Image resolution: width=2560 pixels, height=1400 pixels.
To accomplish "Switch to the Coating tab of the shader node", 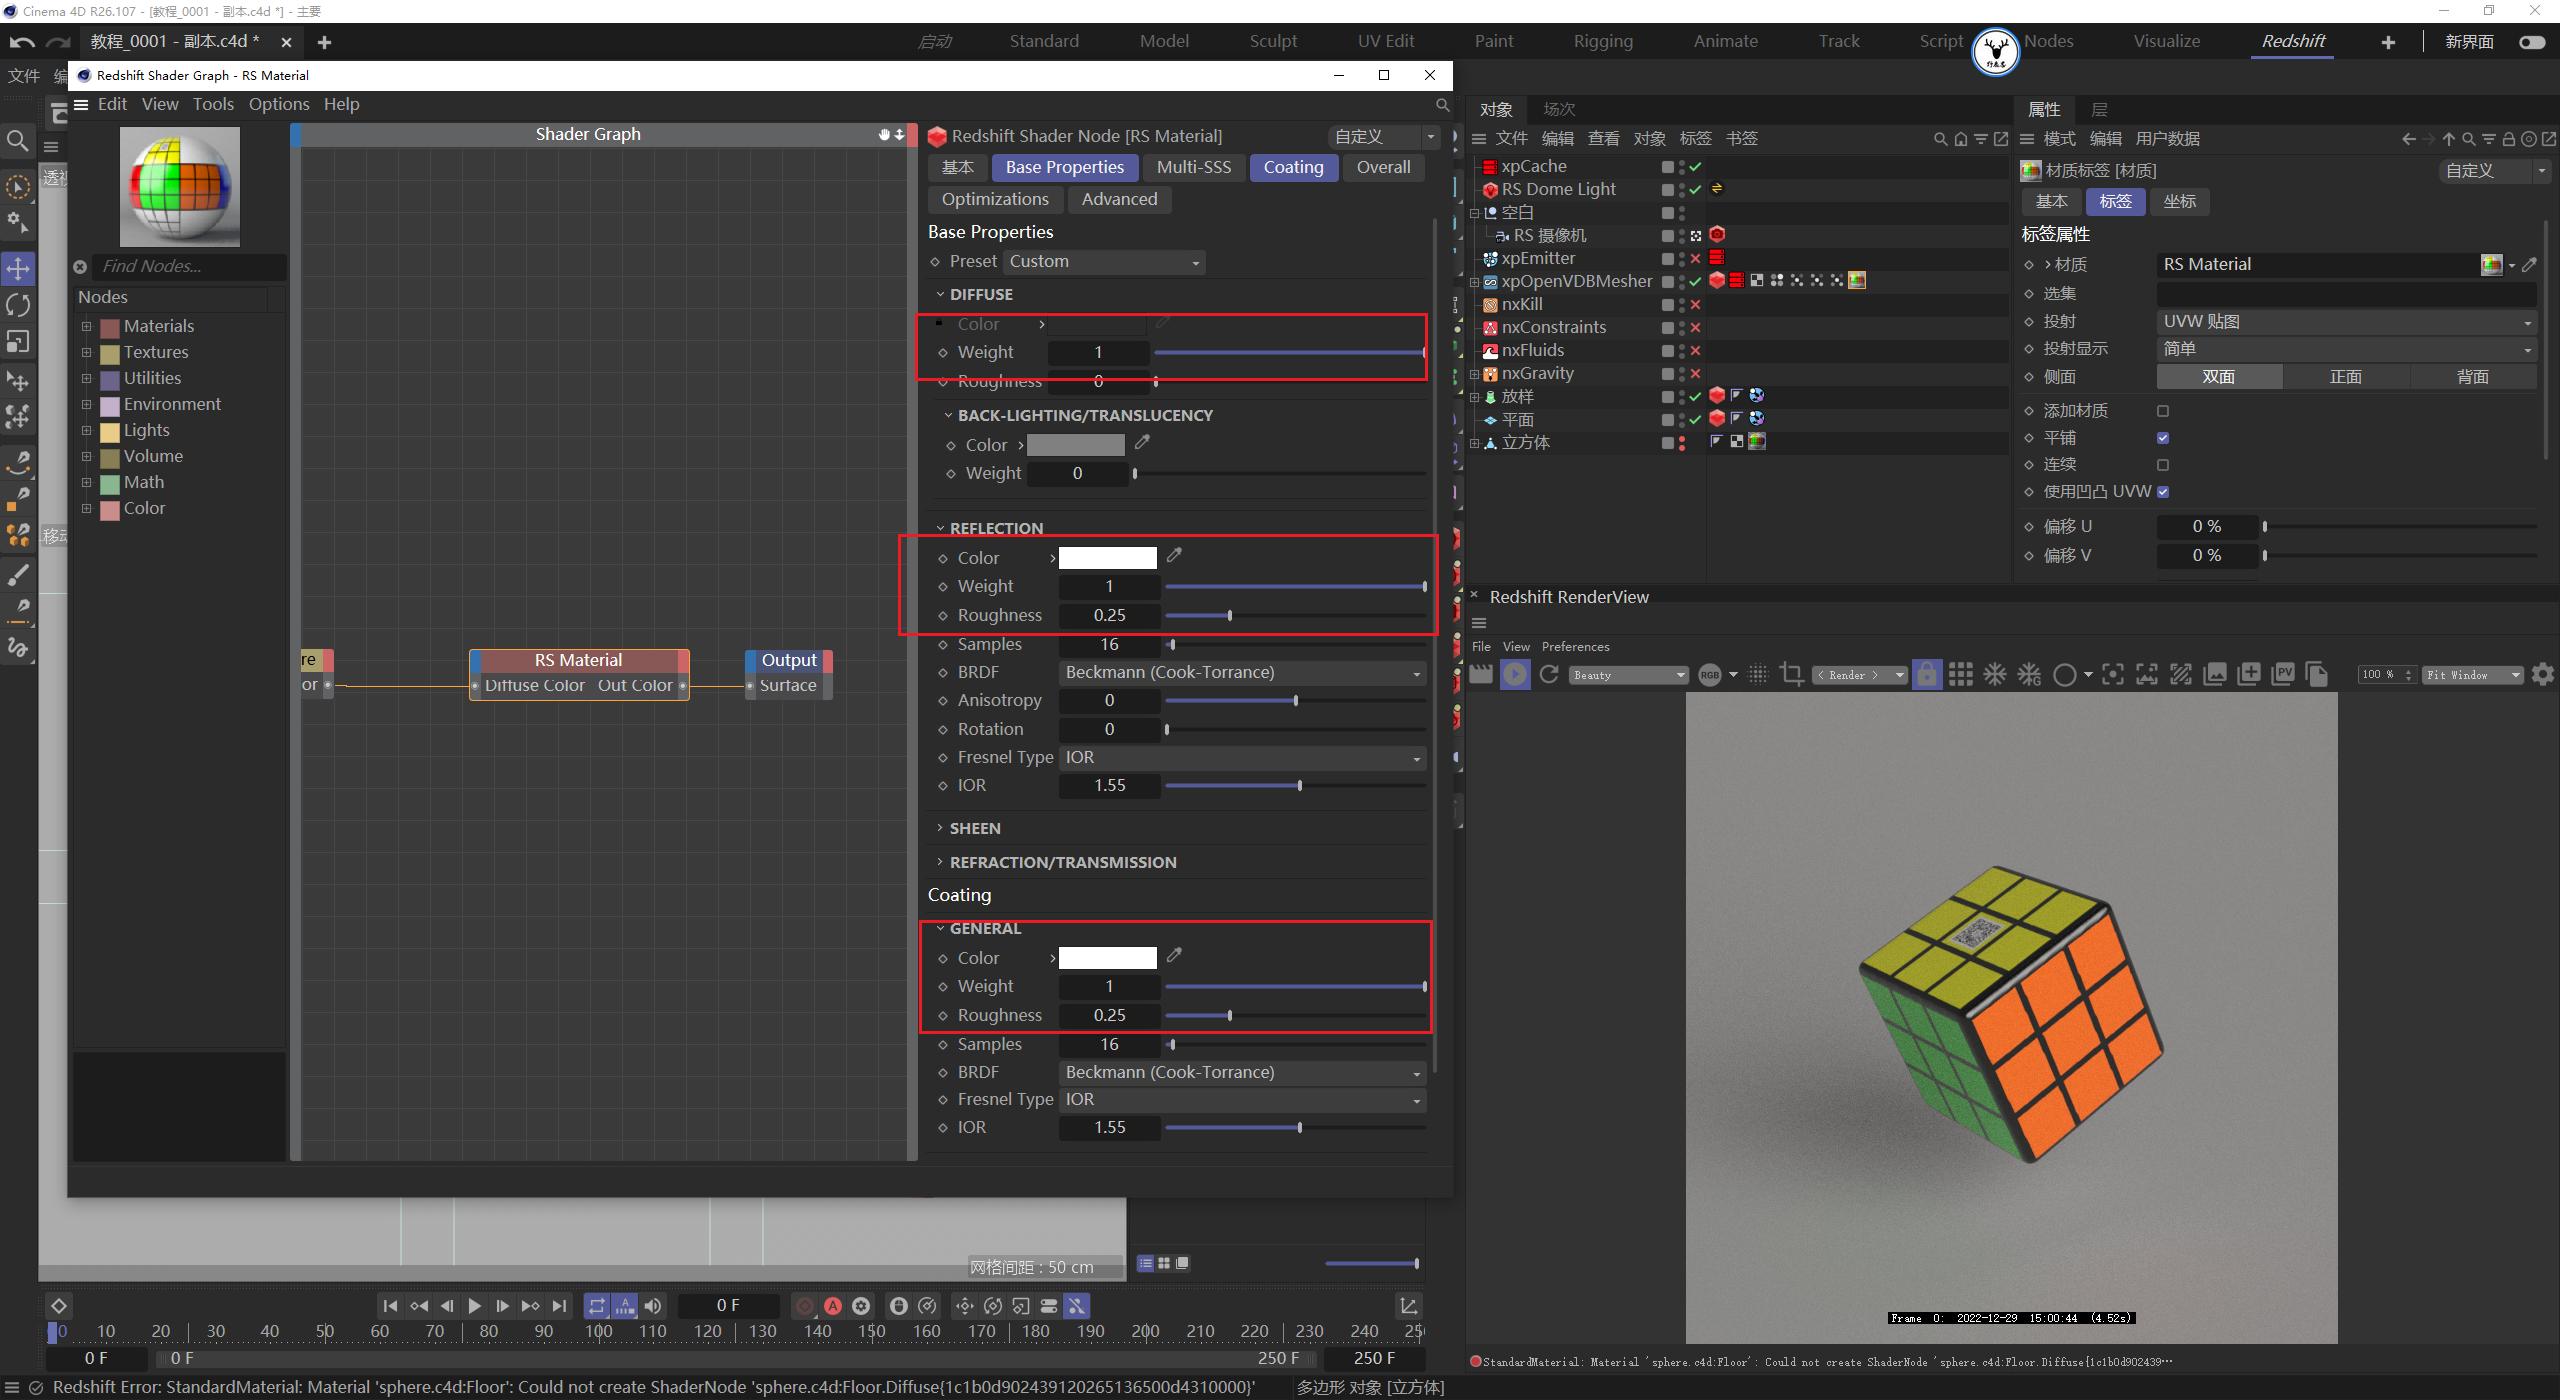I will [1293, 167].
